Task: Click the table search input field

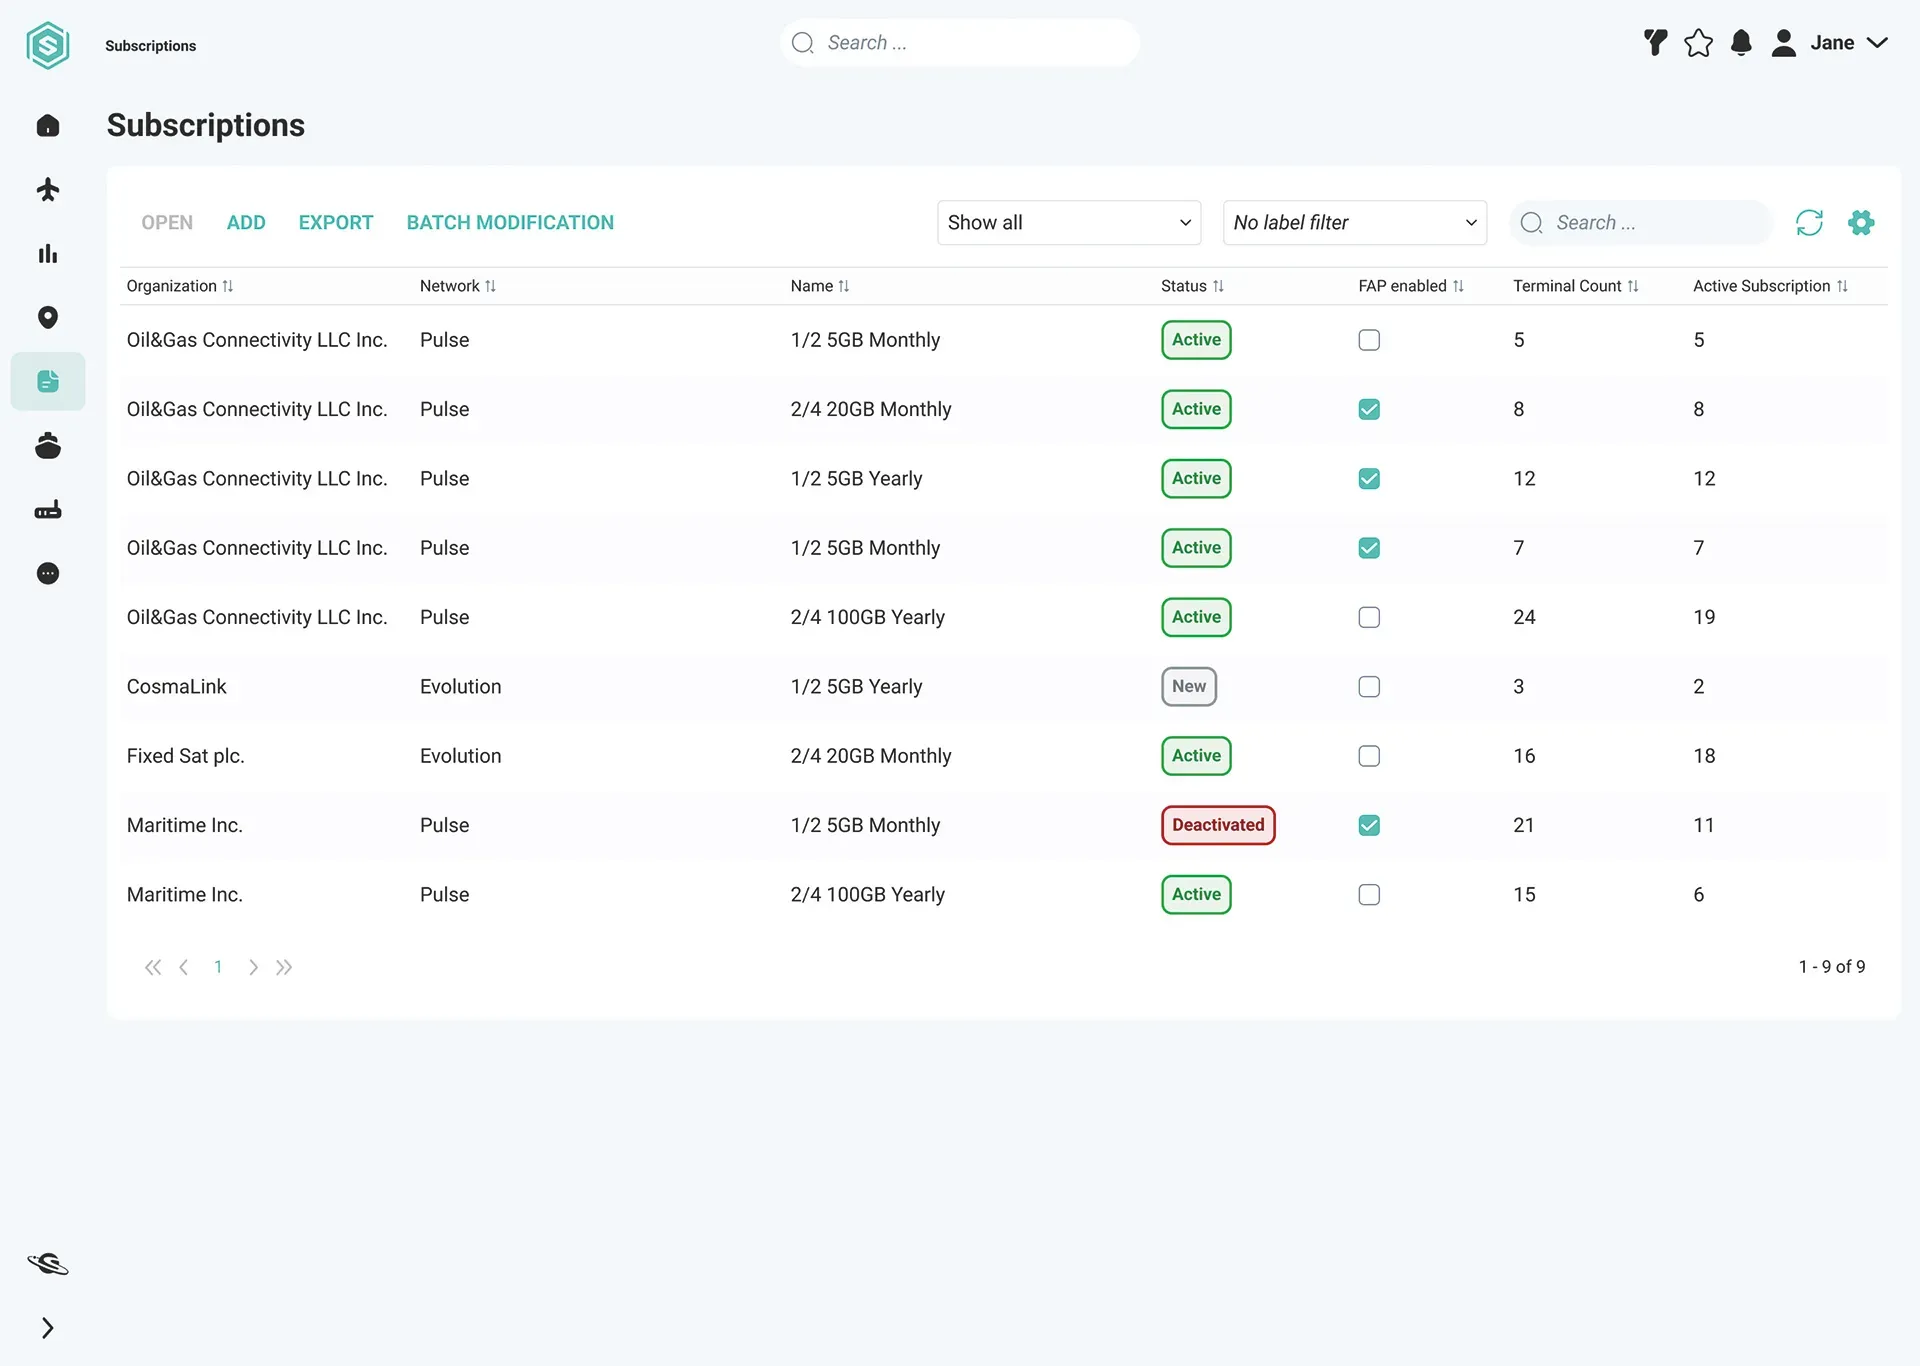Action: [1640, 222]
